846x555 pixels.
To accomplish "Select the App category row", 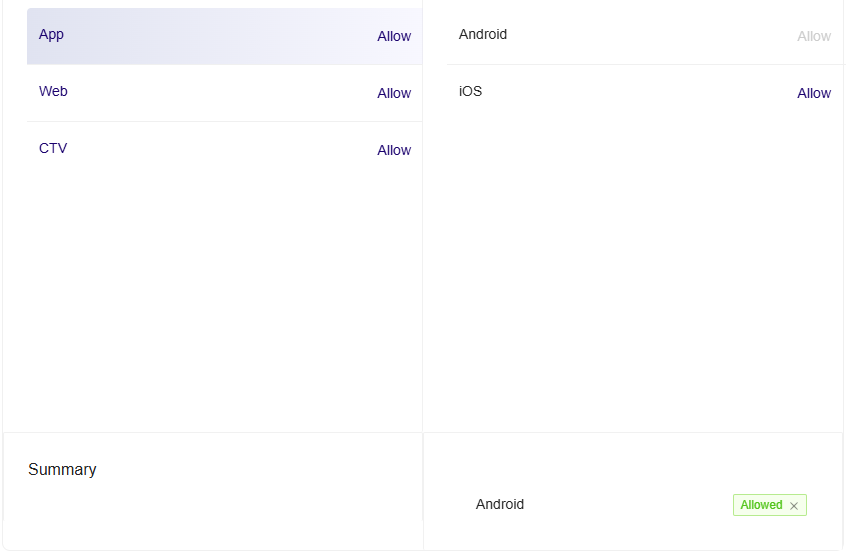I will [x=224, y=36].
